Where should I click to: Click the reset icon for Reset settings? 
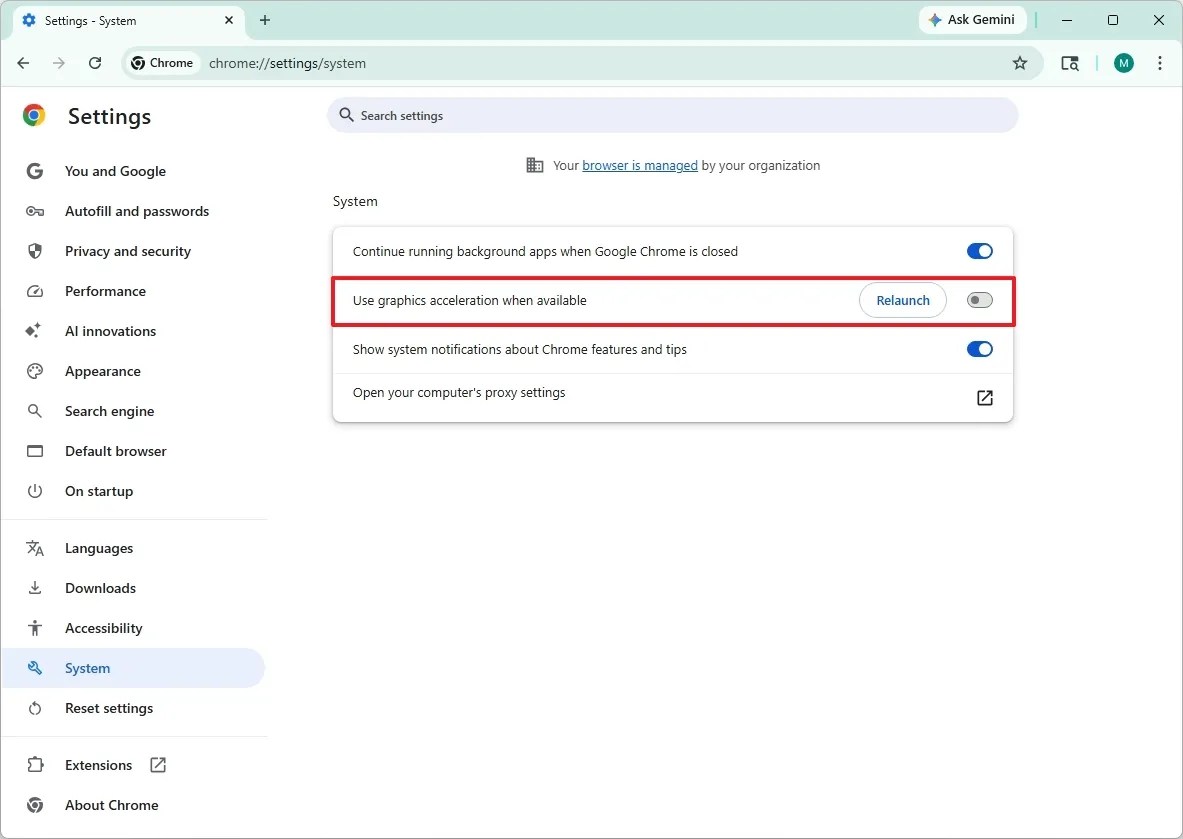35,708
